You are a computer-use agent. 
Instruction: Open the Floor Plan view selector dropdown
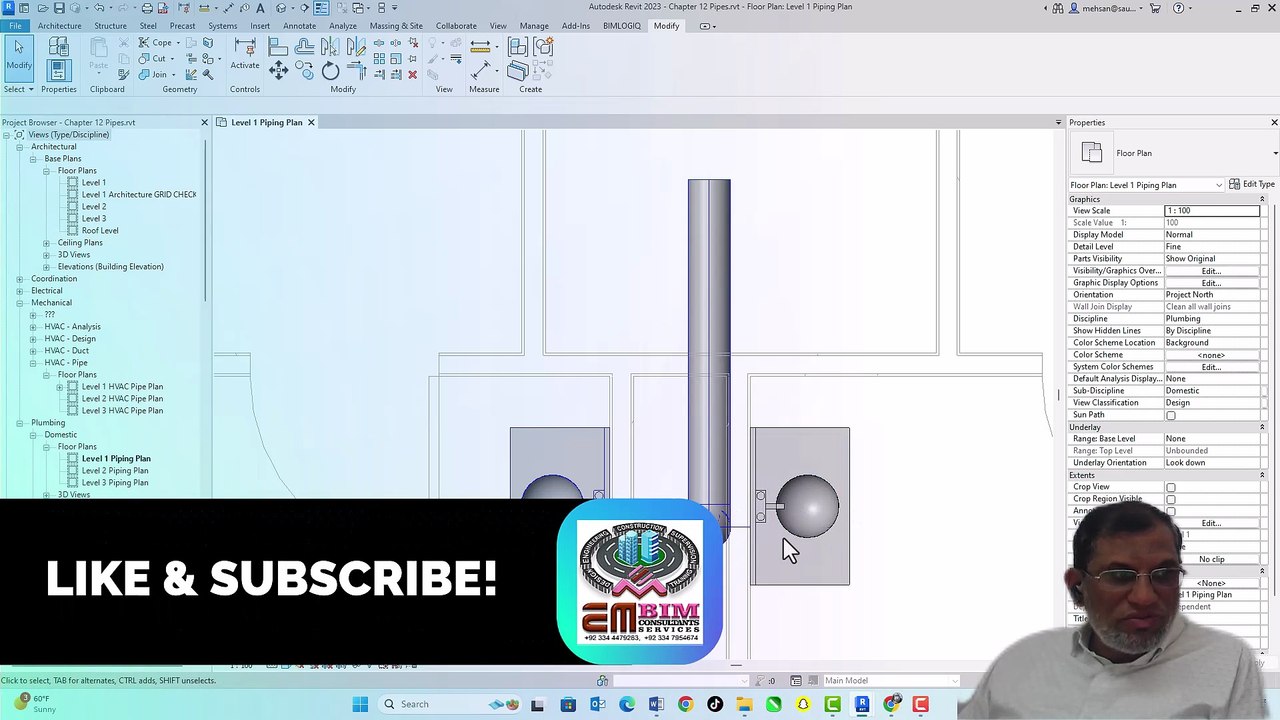pos(1146,185)
